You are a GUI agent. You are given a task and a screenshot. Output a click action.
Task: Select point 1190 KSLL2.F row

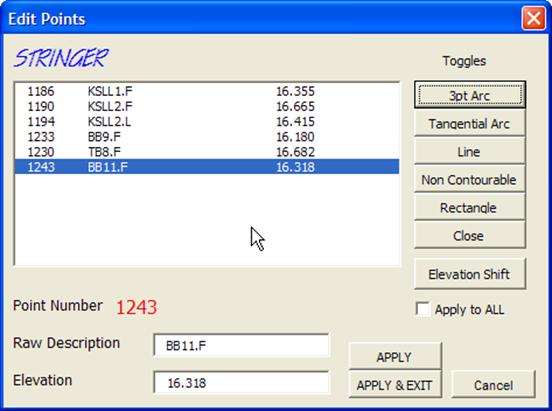207,106
